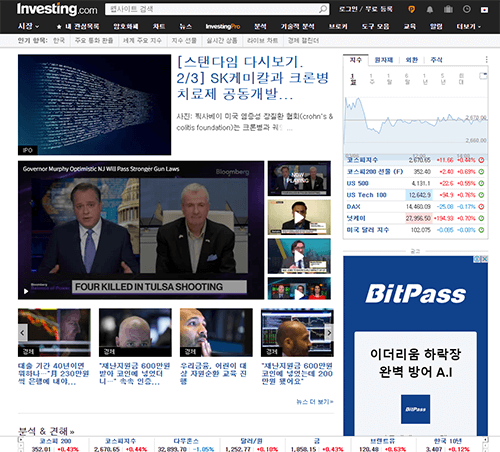Select the 6달 chart timeframe
This screenshot has width=500, height=452.
407,79
